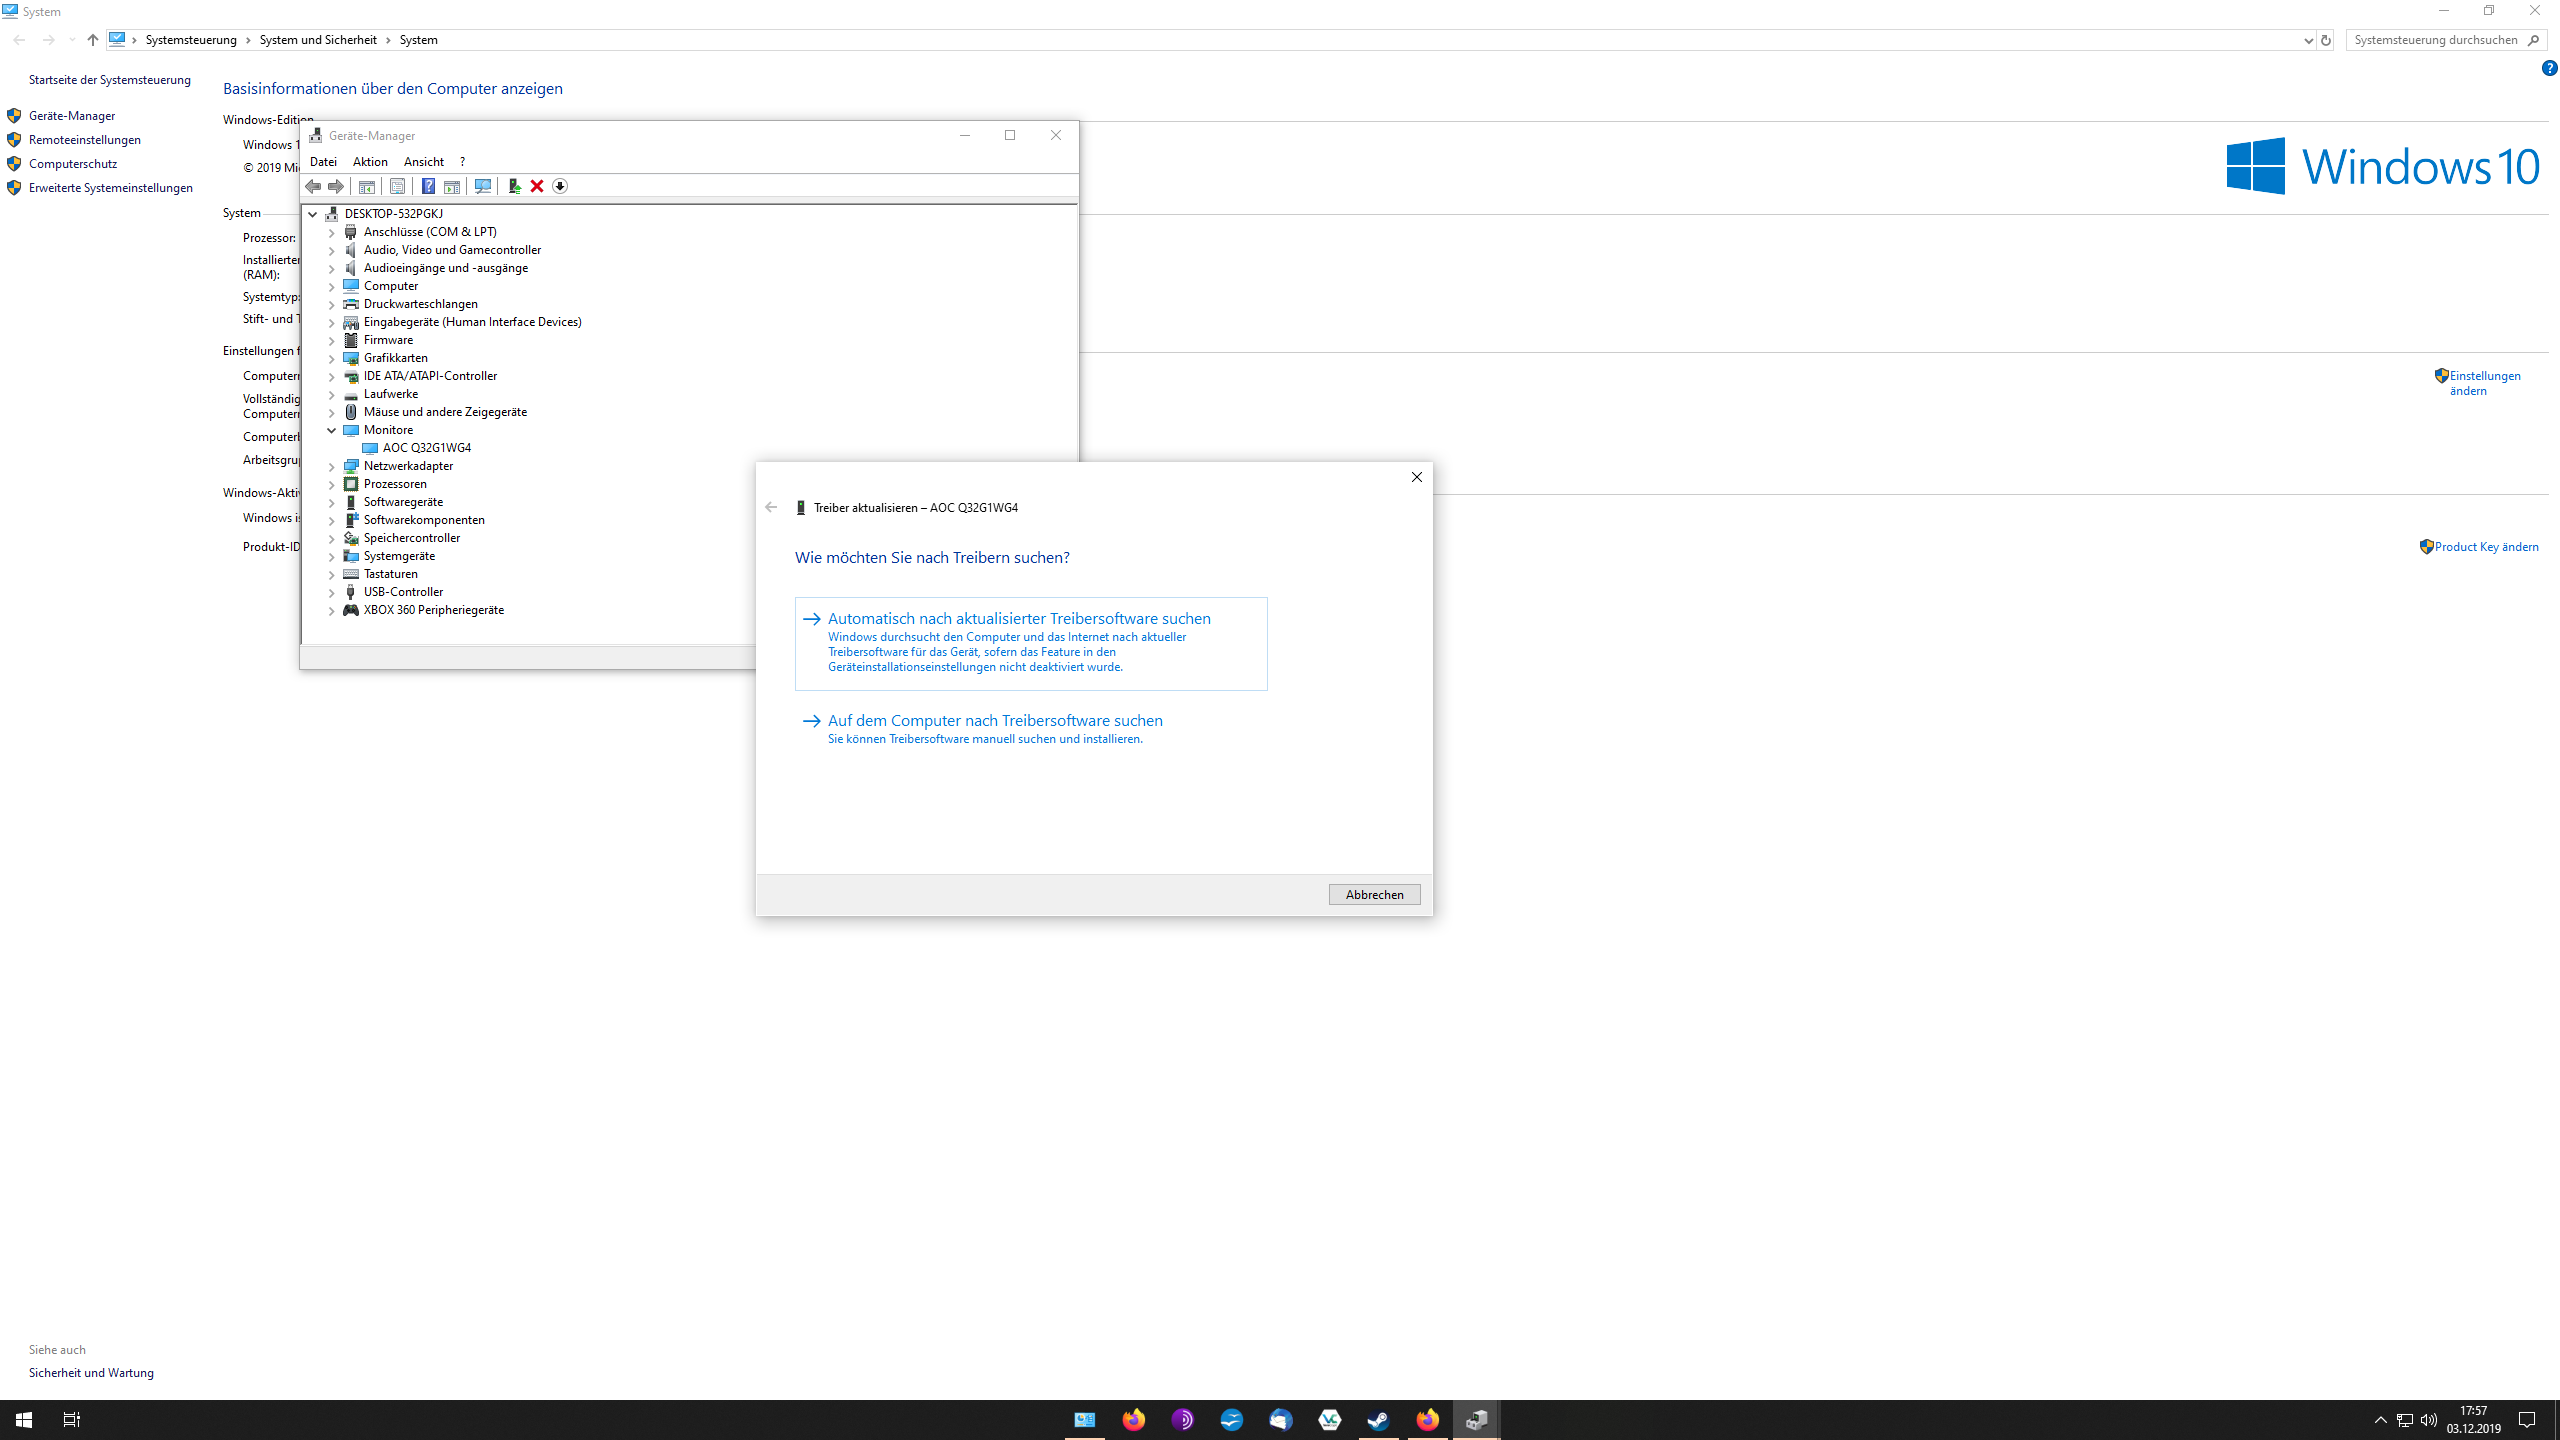Viewport: 2560px width, 1440px height.
Task: Open Steam from the taskbar
Action: pos(1378,1420)
